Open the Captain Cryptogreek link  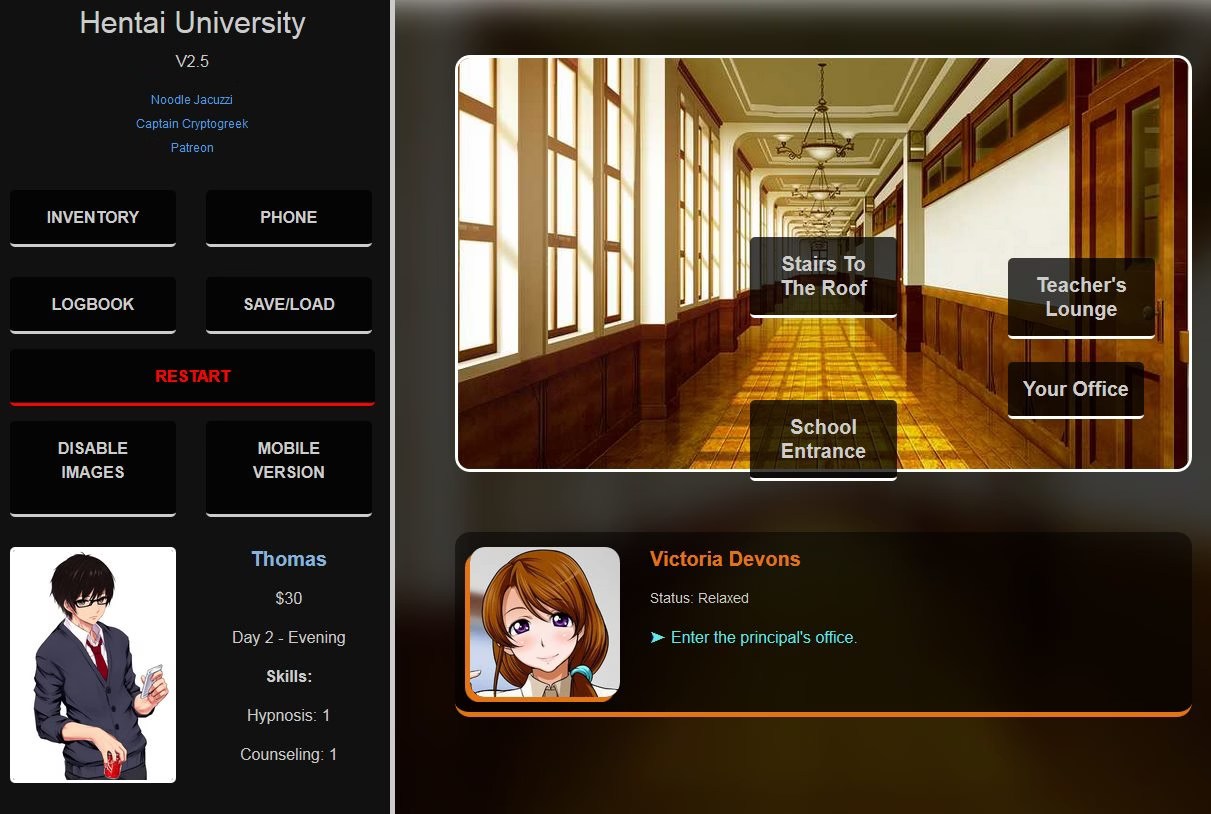coord(192,123)
